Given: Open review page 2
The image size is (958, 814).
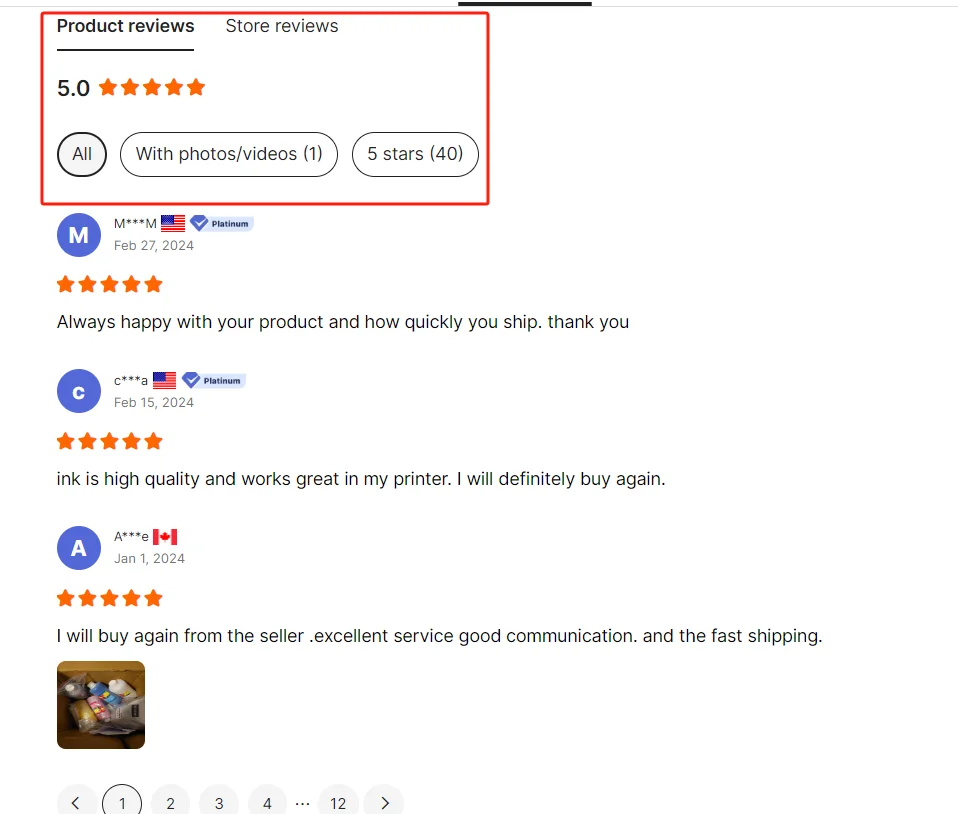Looking at the screenshot, I should point(170,802).
